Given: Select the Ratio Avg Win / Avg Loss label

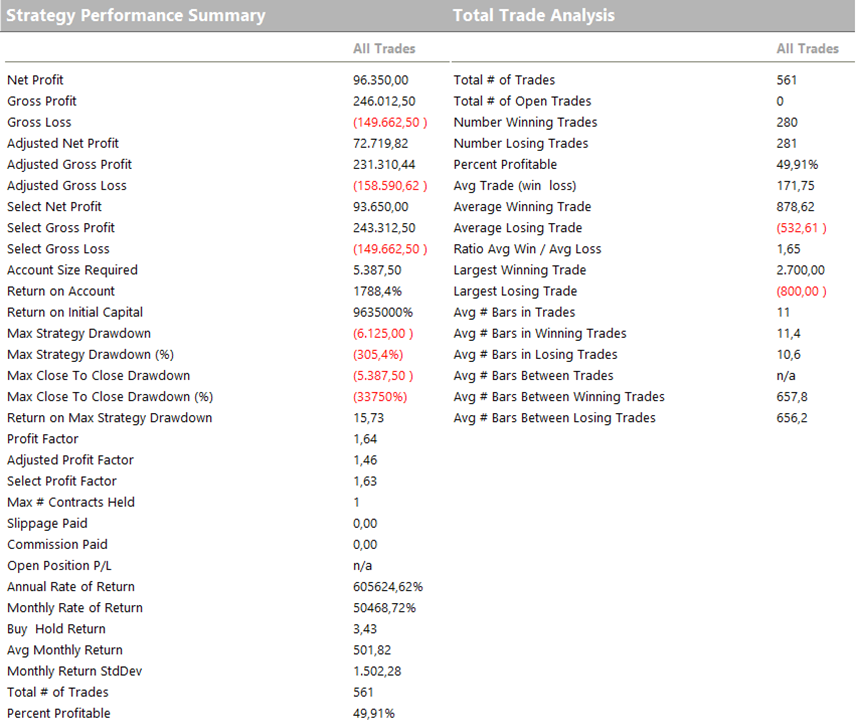Looking at the screenshot, I should (x=527, y=249).
